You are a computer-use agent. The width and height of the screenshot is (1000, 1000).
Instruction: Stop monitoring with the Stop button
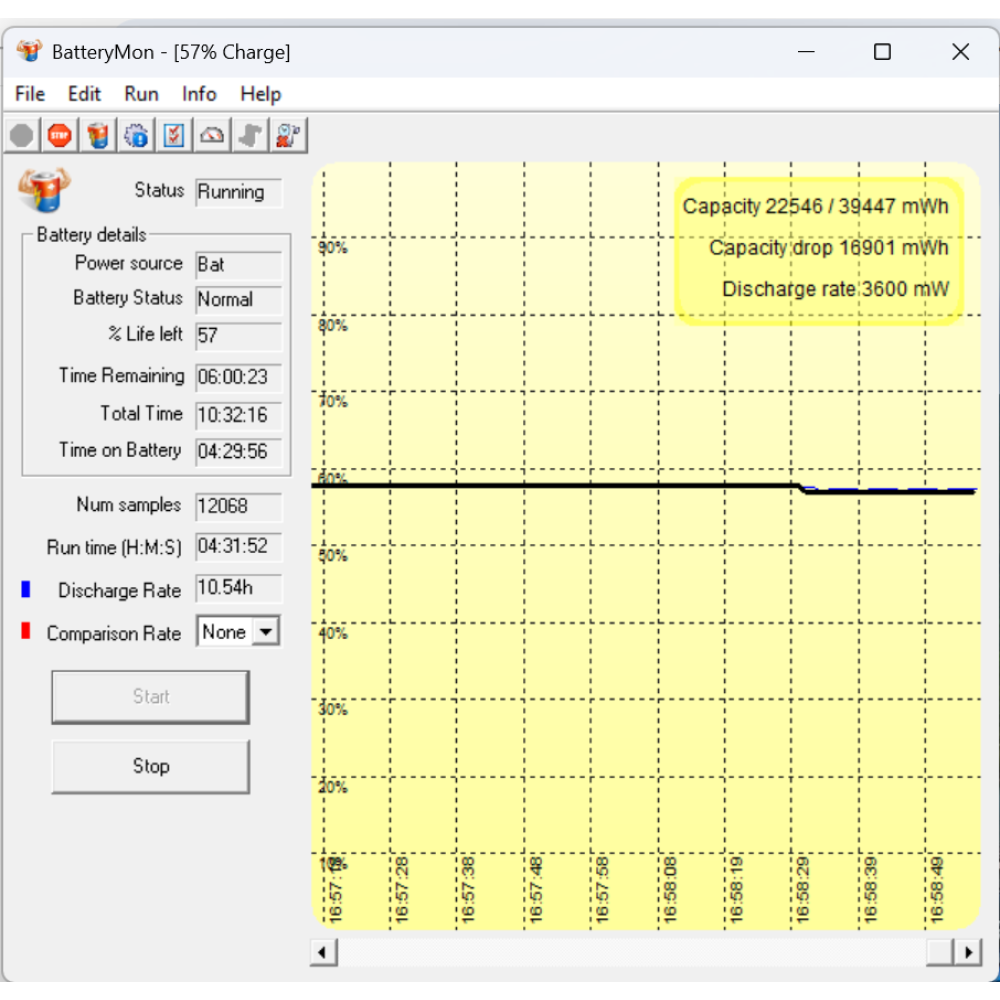(151, 766)
